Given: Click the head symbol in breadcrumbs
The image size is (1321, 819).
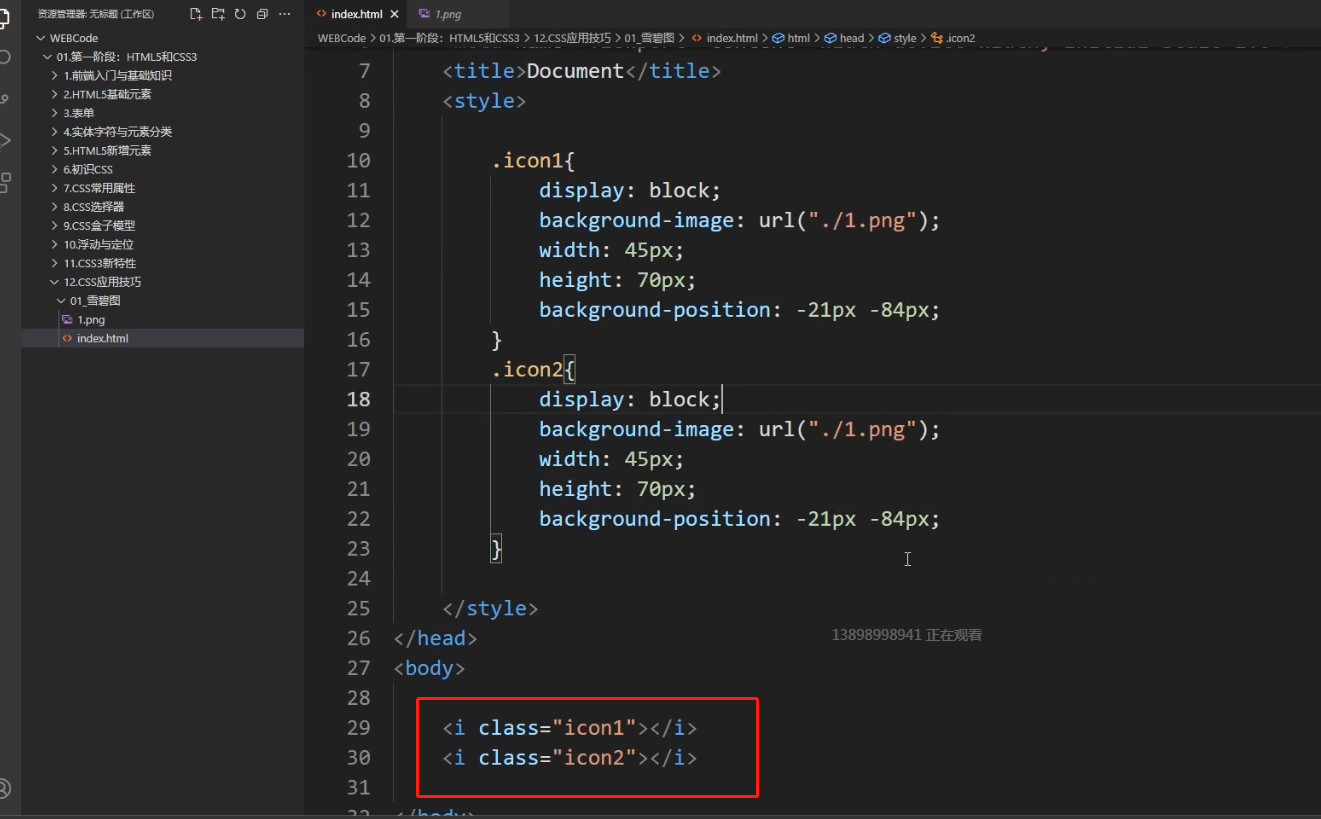Looking at the screenshot, I should click(x=844, y=38).
